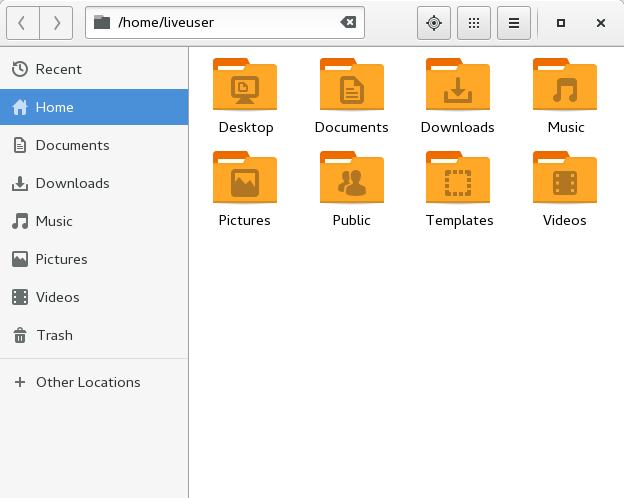Image resolution: width=624 pixels, height=498 pixels.
Task: Select the Downloads folder in main pane
Action: tap(458, 84)
